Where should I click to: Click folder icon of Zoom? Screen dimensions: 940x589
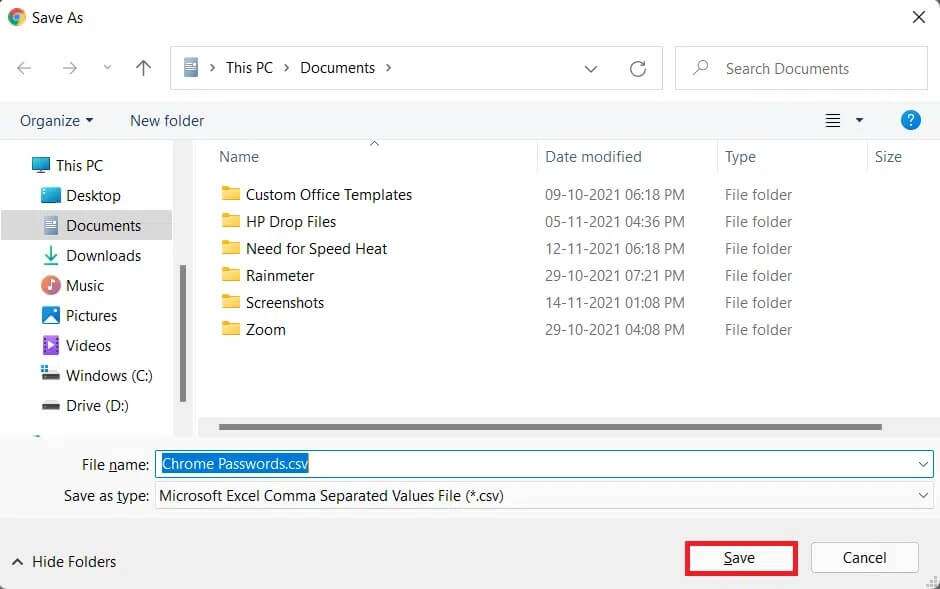231,328
